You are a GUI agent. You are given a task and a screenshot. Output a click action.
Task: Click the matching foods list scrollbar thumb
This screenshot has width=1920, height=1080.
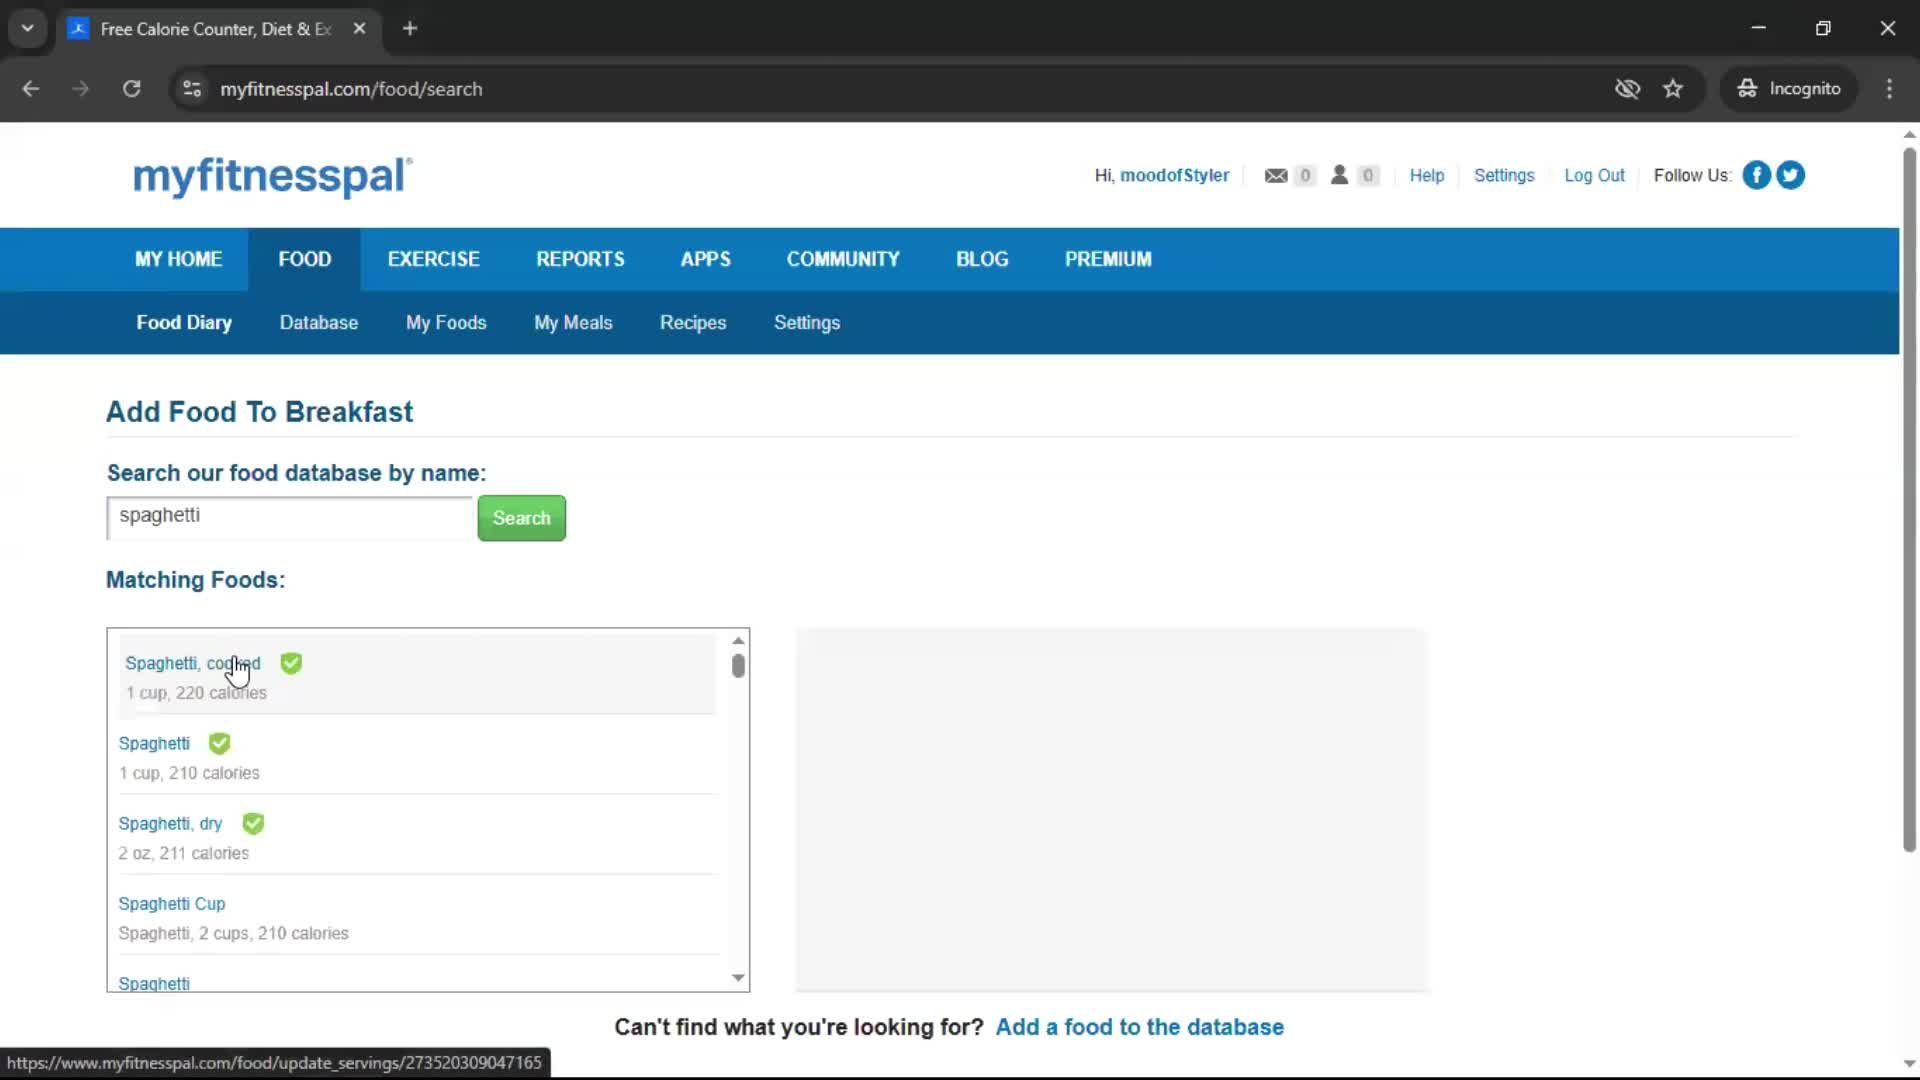click(738, 666)
